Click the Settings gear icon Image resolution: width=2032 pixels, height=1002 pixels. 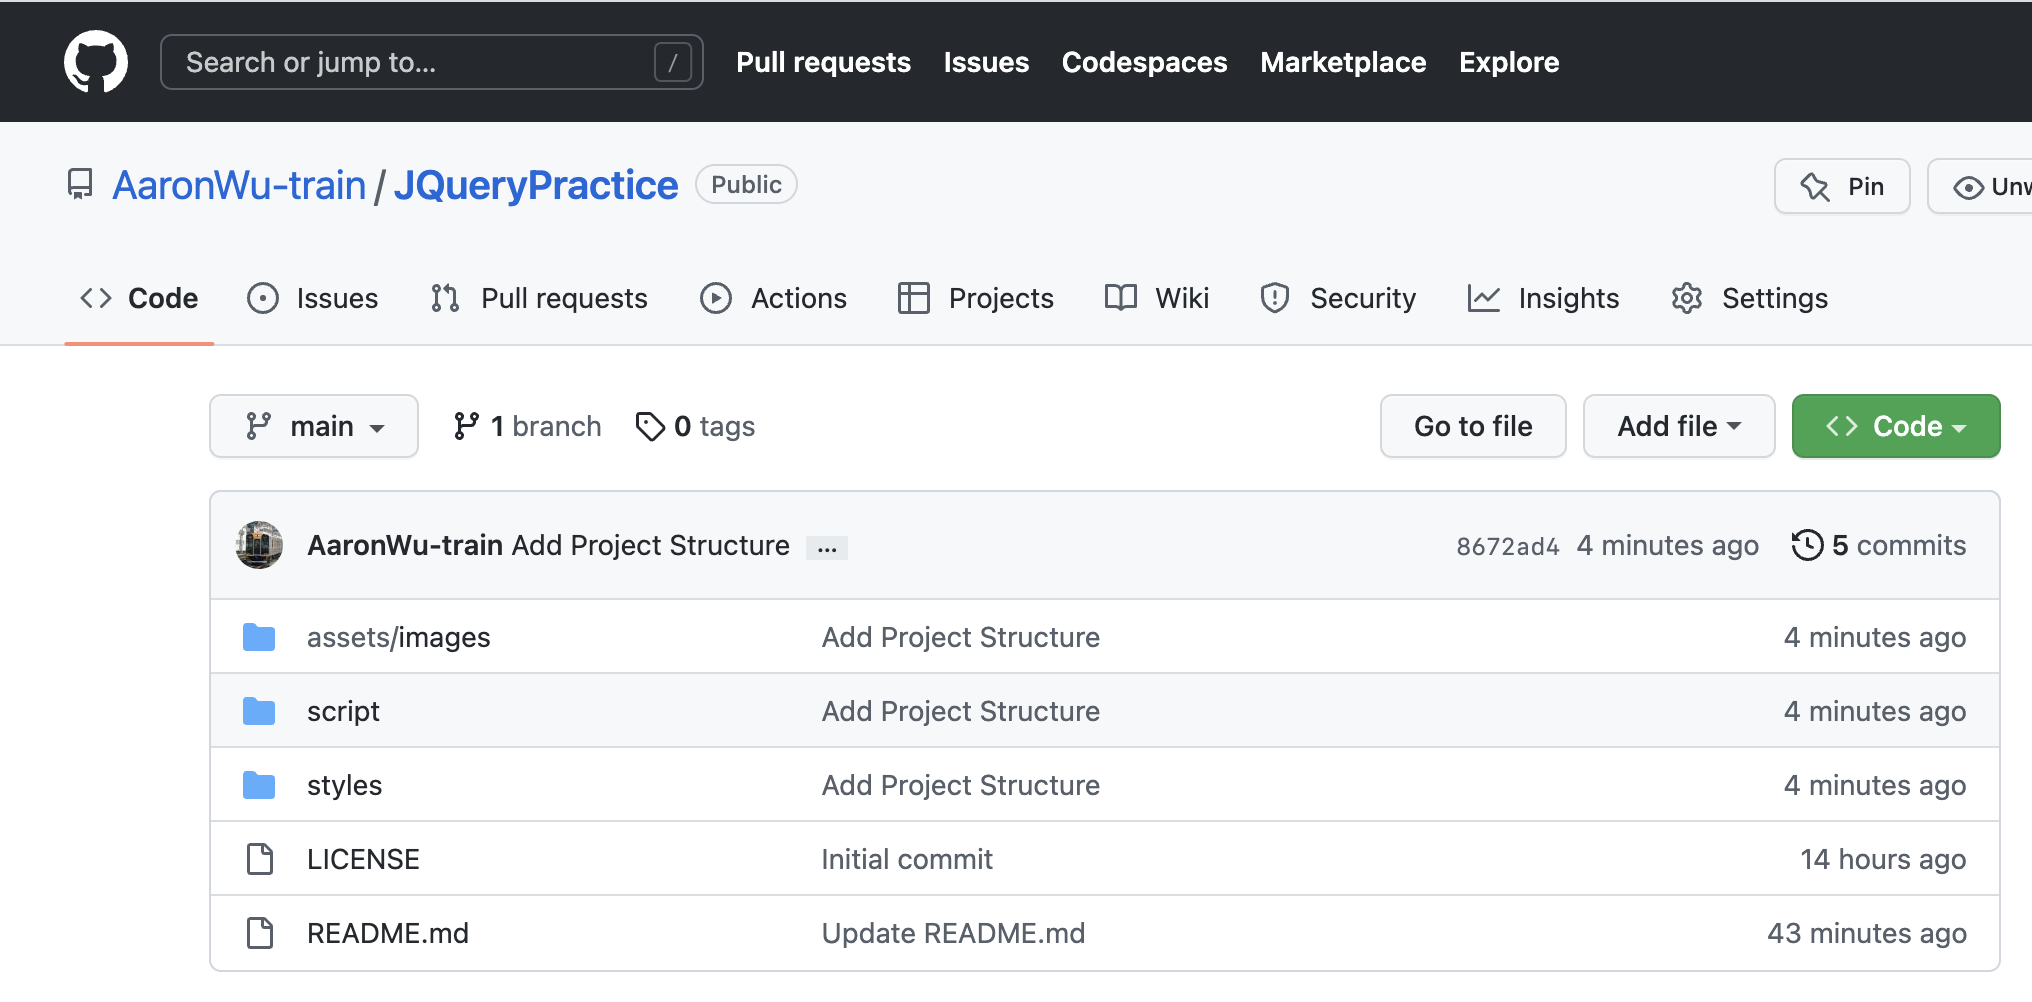tap(1687, 298)
